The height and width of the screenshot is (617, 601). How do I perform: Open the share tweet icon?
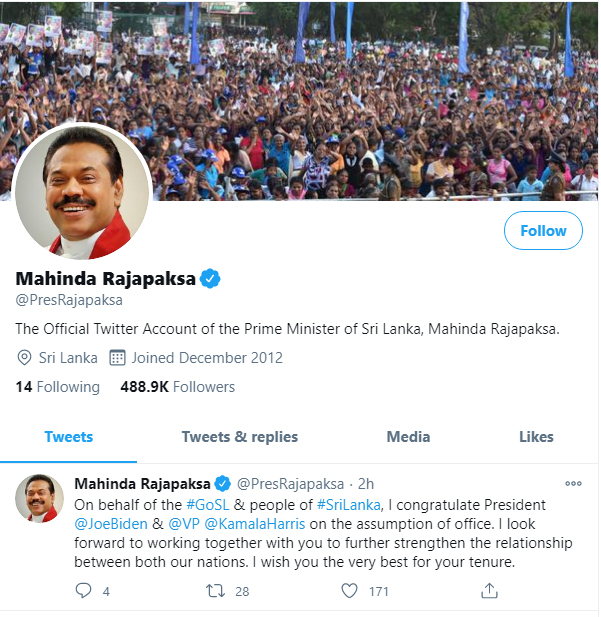pyautogui.click(x=489, y=591)
